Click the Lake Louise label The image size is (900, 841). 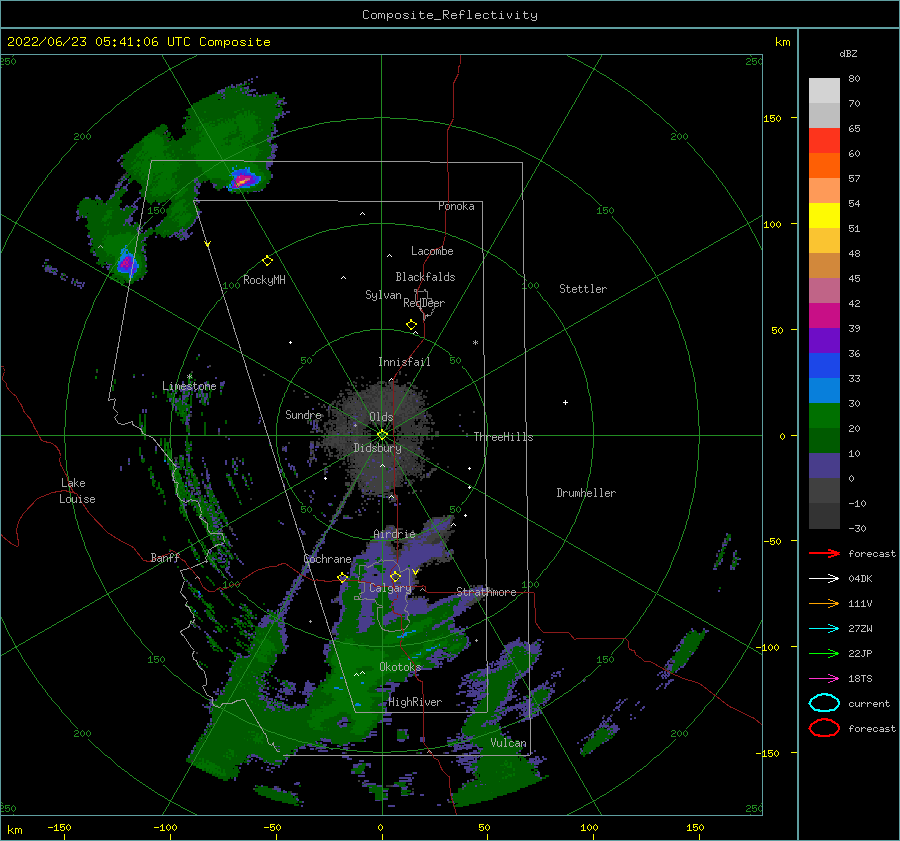pyautogui.click(x=77, y=491)
